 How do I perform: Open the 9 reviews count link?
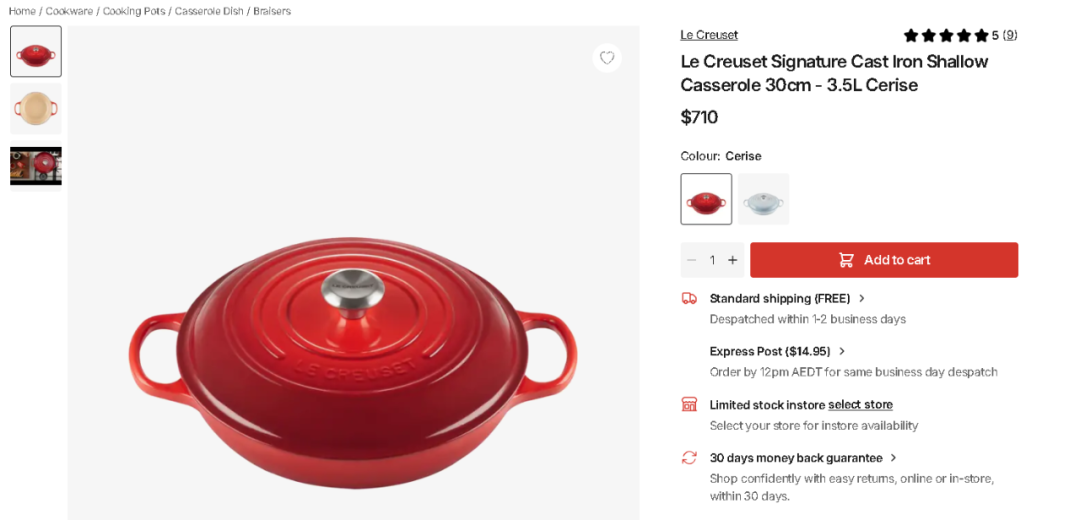(1010, 35)
